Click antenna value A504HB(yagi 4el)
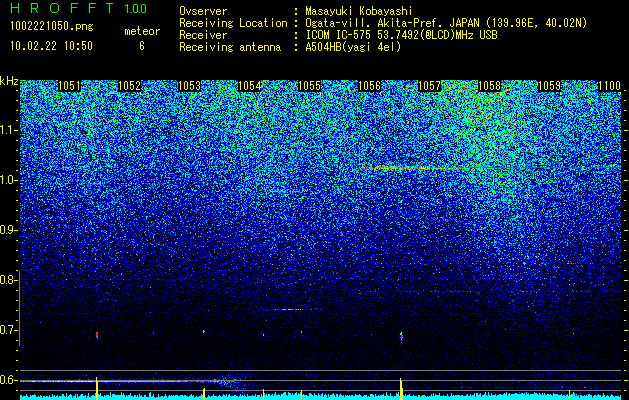 coord(353,47)
